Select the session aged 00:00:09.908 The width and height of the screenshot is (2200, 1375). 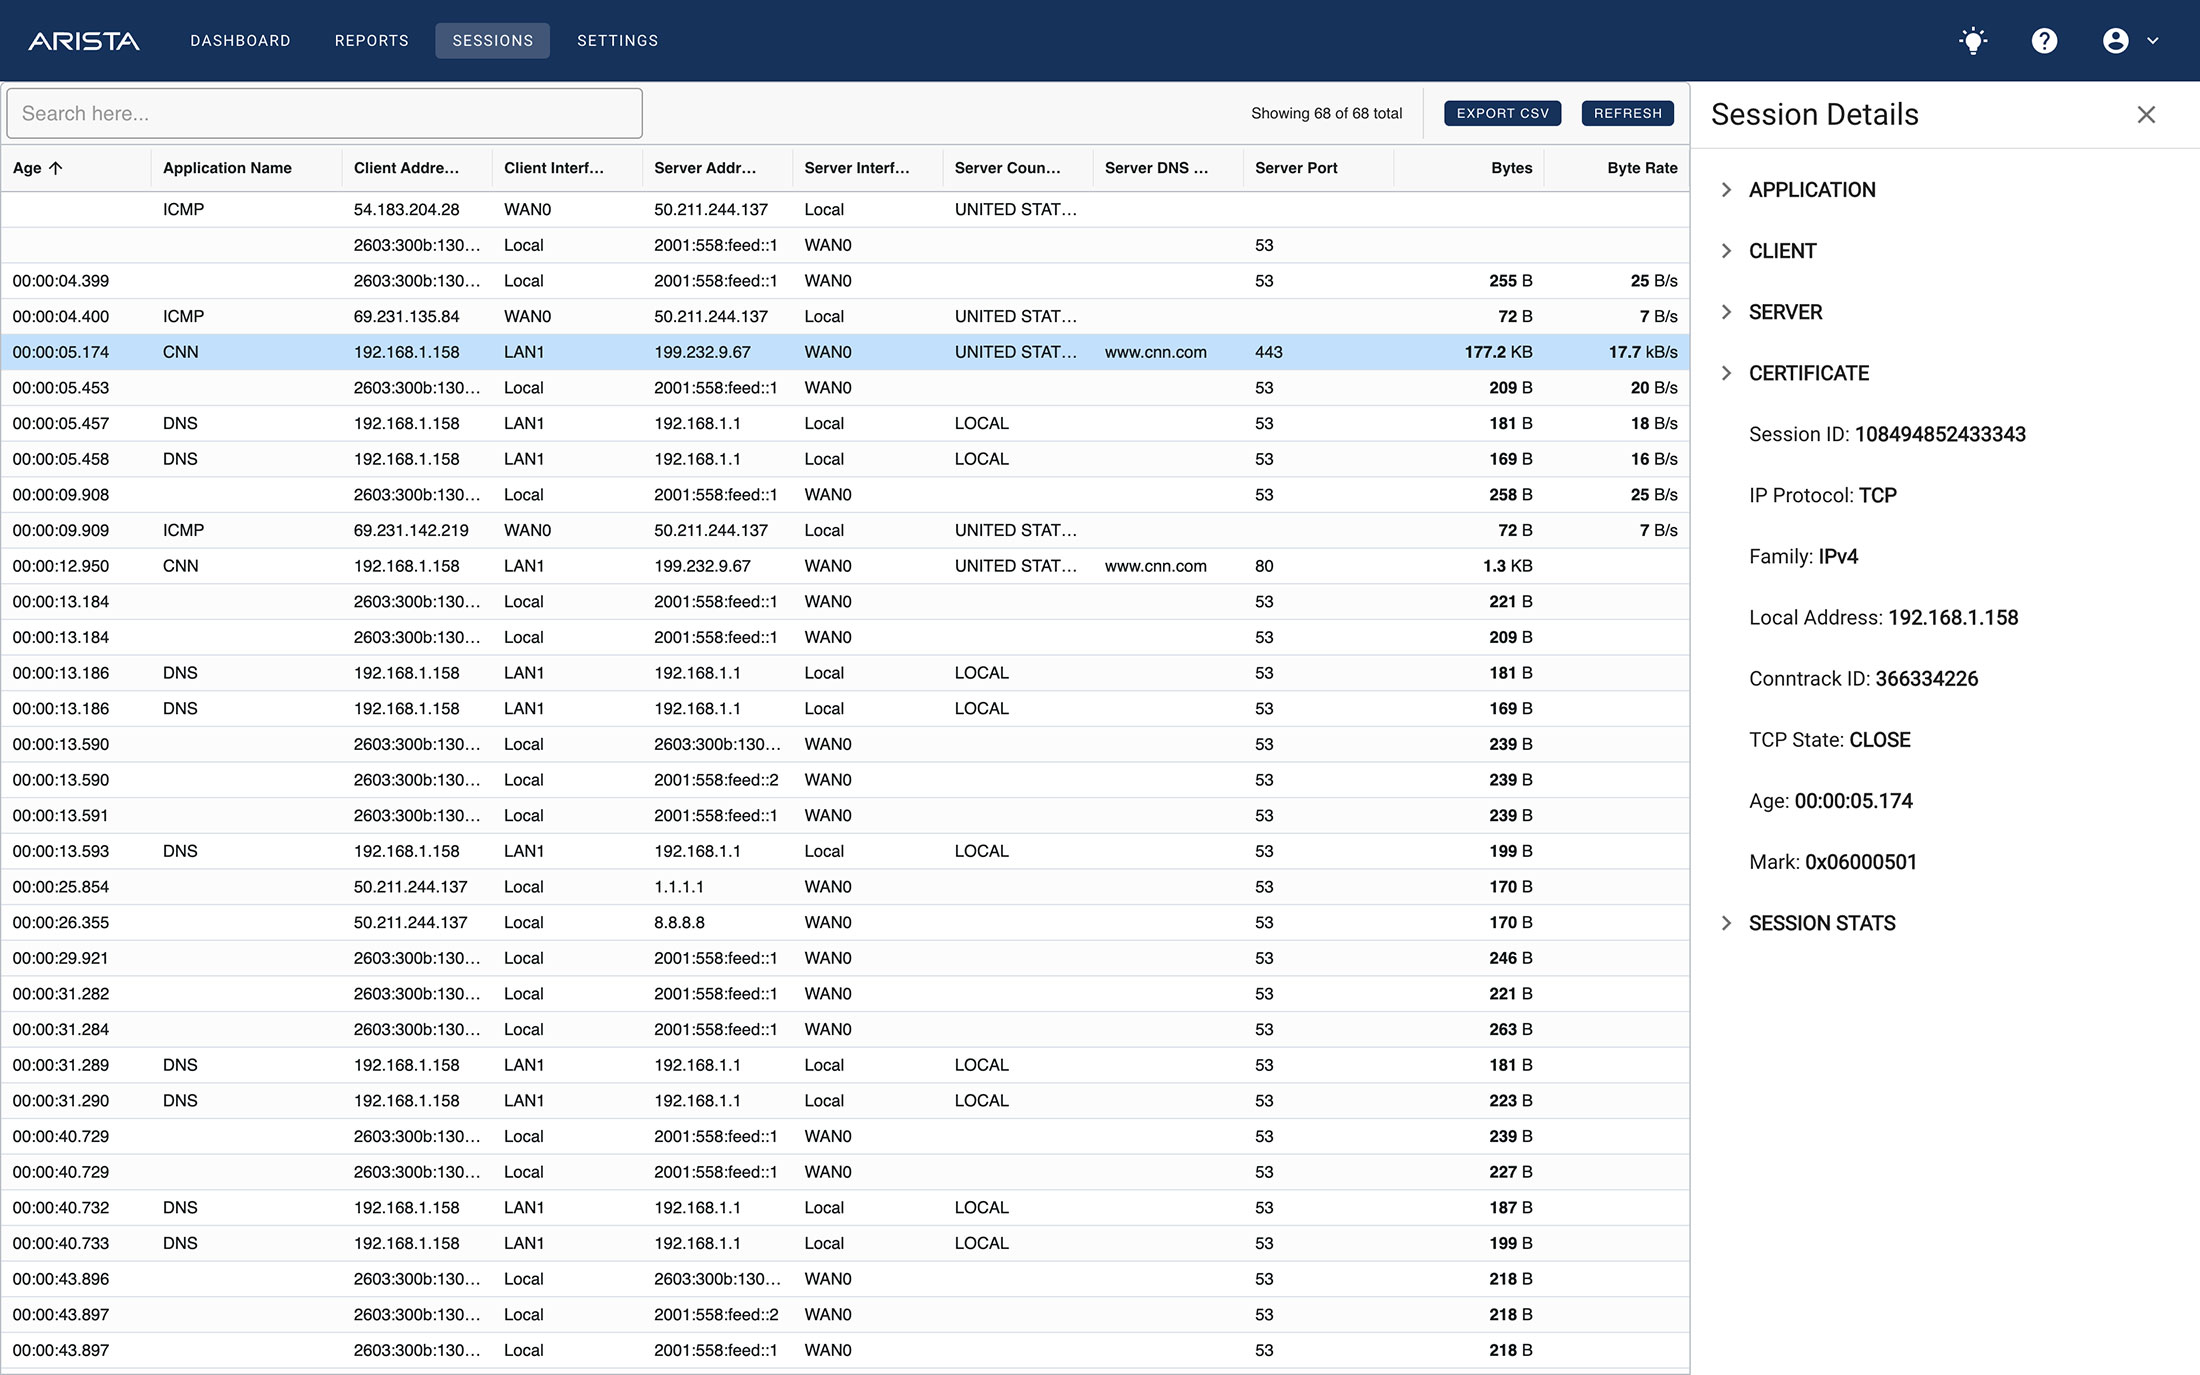pos(845,495)
